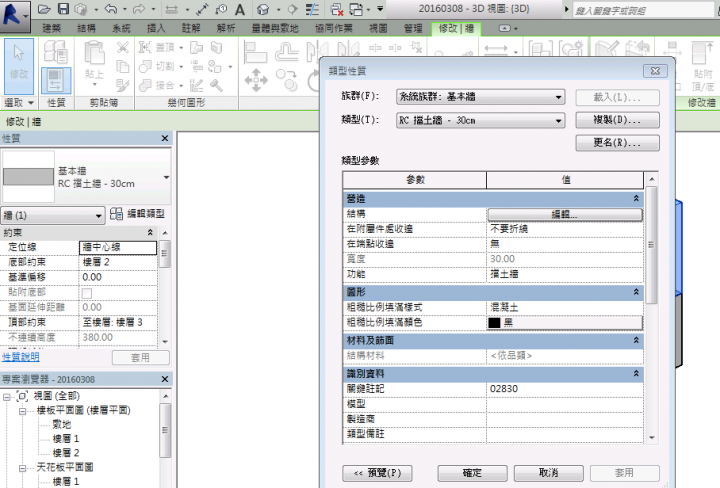Collapse the 營造 parameter group

(636, 198)
